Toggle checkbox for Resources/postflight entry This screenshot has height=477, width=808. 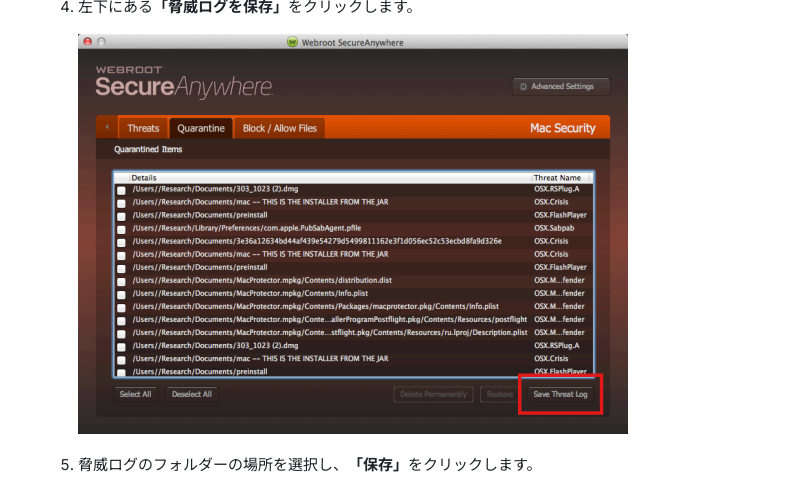click(x=121, y=320)
